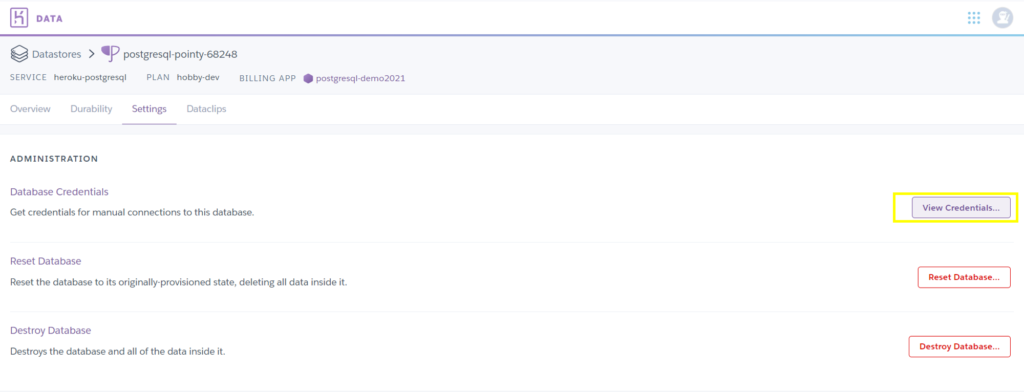The image size is (1024, 392).
Task: Switch to the Durability tab
Action: pos(91,109)
